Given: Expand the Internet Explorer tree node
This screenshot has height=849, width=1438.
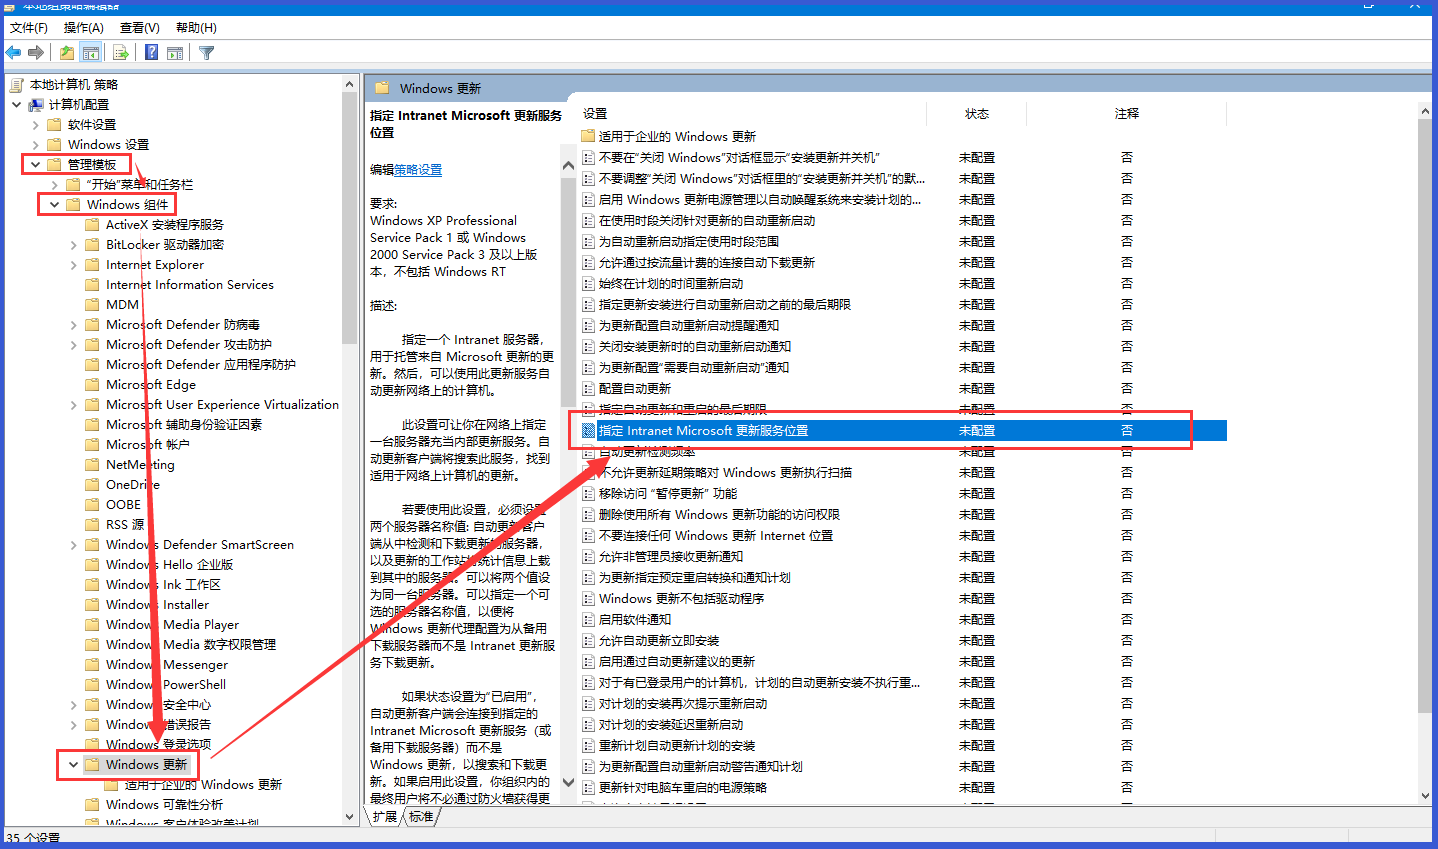Looking at the screenshot, I should (74, 265).
